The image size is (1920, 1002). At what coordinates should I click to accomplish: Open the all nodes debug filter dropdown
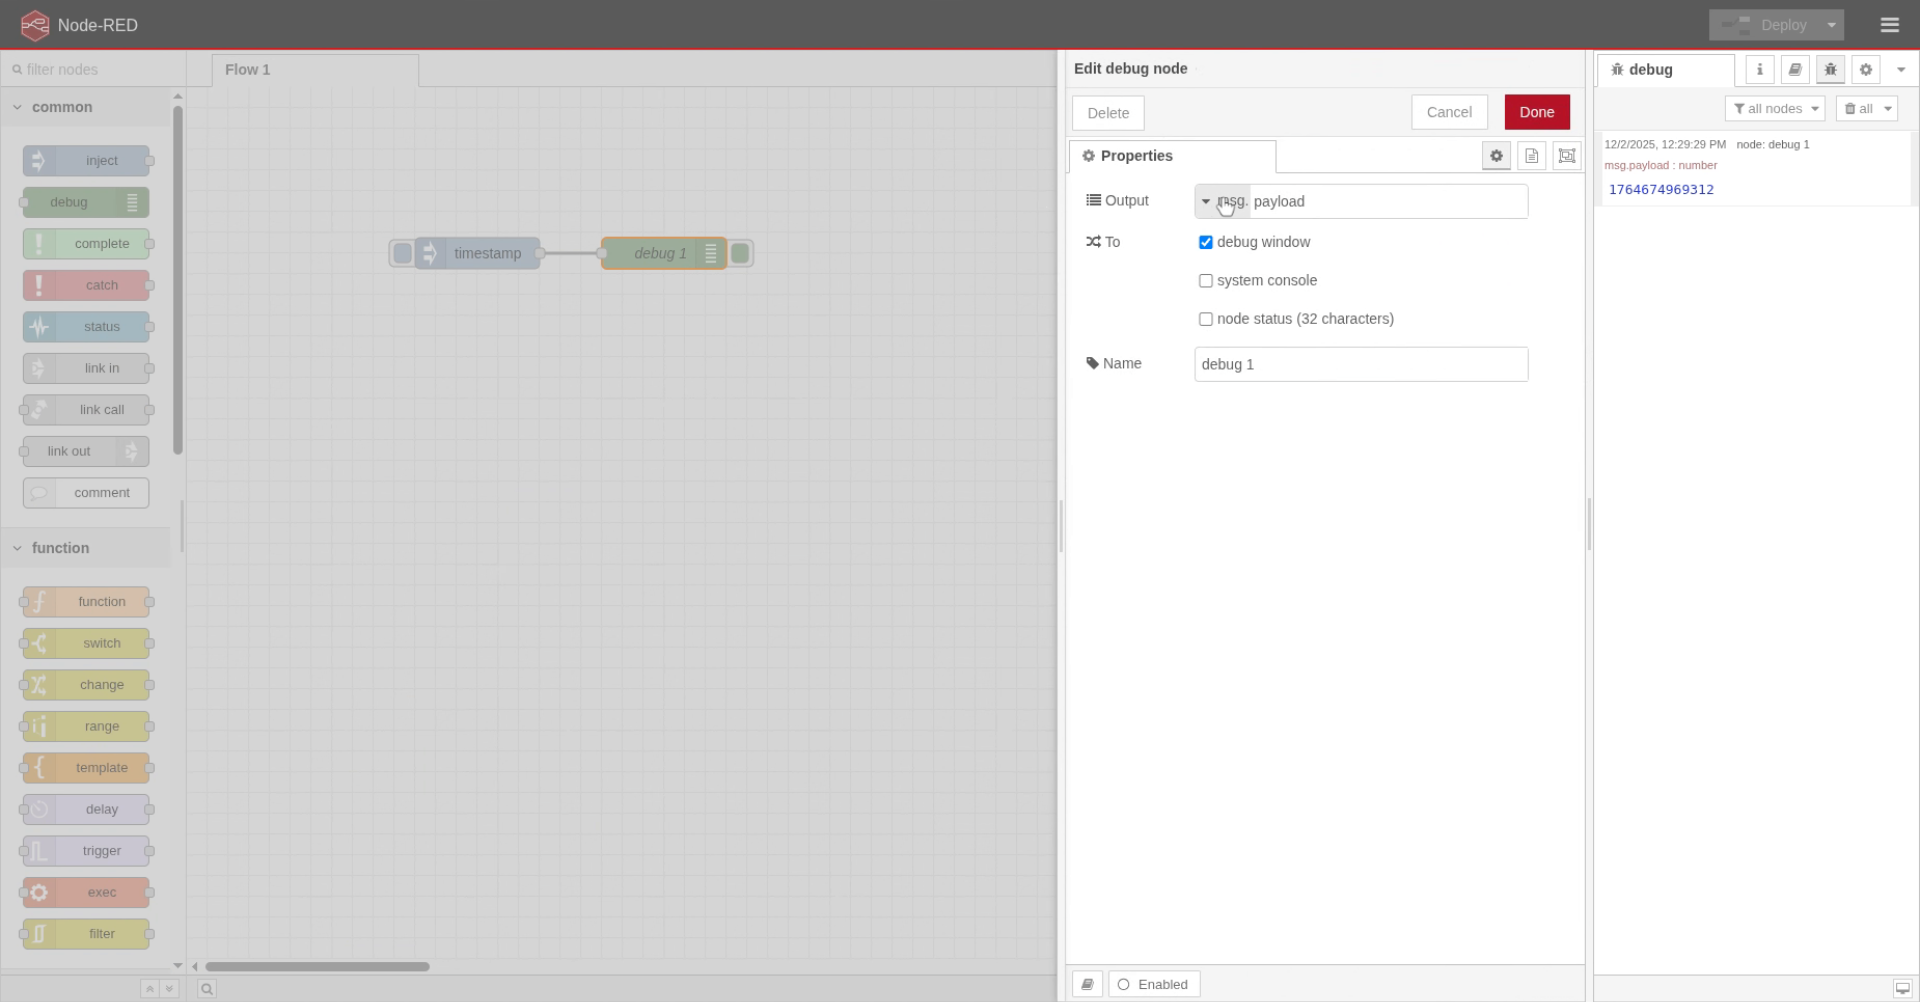[1775, 108]
